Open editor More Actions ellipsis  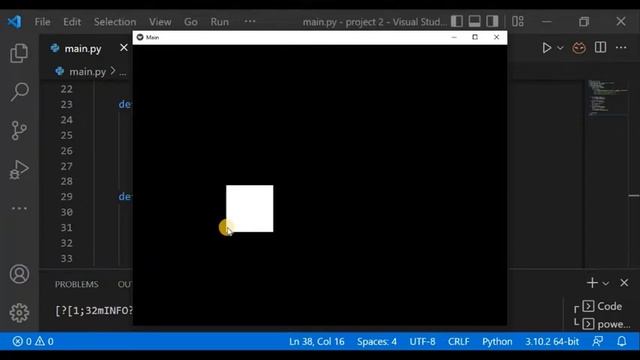pyautogui.click(x=621, y=47)
